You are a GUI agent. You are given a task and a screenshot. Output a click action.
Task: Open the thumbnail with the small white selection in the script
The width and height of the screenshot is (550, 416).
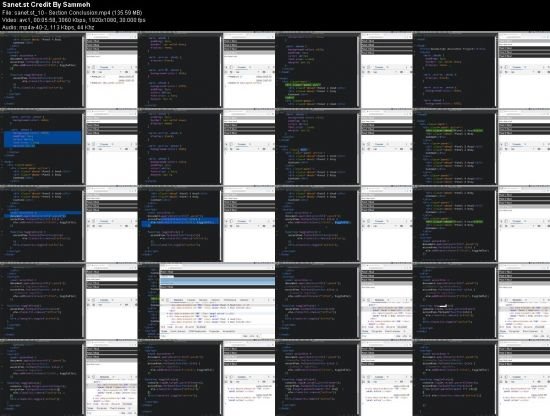(x=481, y=301)
